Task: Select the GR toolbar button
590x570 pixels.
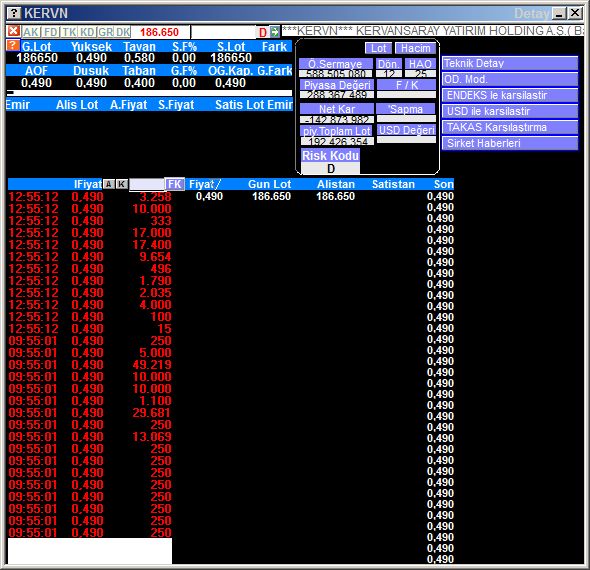Action: coord(105,32)
